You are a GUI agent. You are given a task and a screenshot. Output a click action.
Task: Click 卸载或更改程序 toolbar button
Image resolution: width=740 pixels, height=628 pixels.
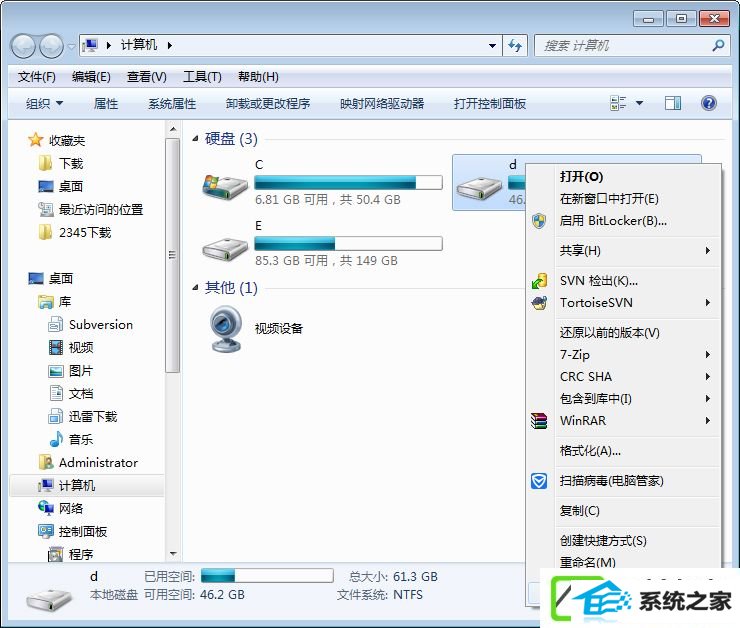pyautogui.click(x=268, y=103)
